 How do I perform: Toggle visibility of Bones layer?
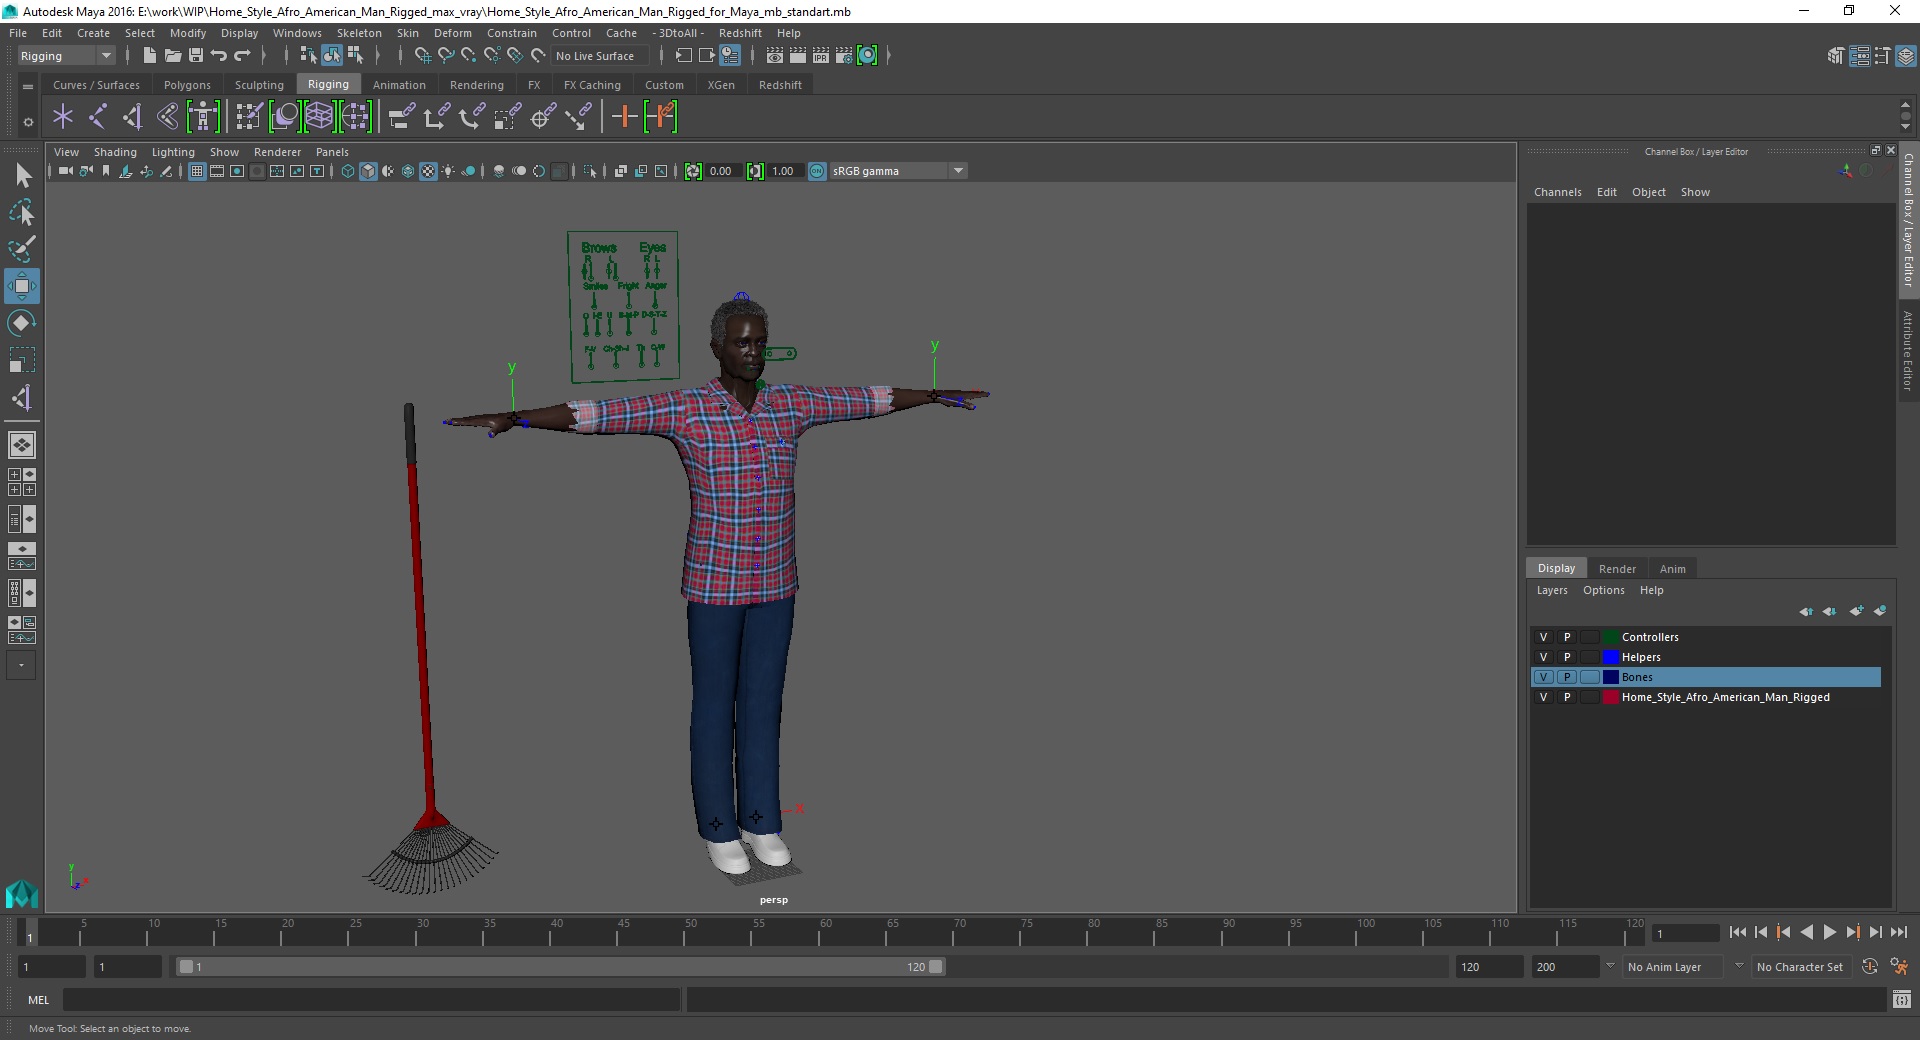pyautogui.click(x=1543, y=677)
